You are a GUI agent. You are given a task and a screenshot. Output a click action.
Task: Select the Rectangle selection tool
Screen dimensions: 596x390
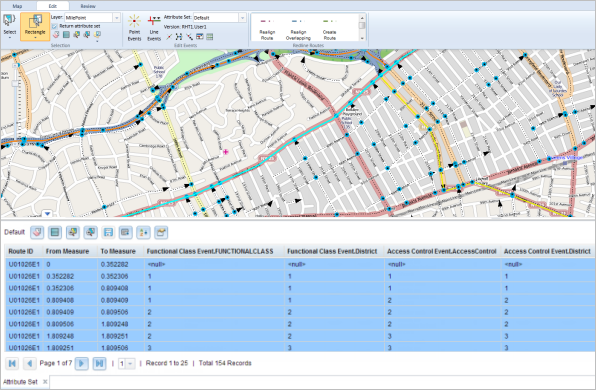click(x=35, y=26)
